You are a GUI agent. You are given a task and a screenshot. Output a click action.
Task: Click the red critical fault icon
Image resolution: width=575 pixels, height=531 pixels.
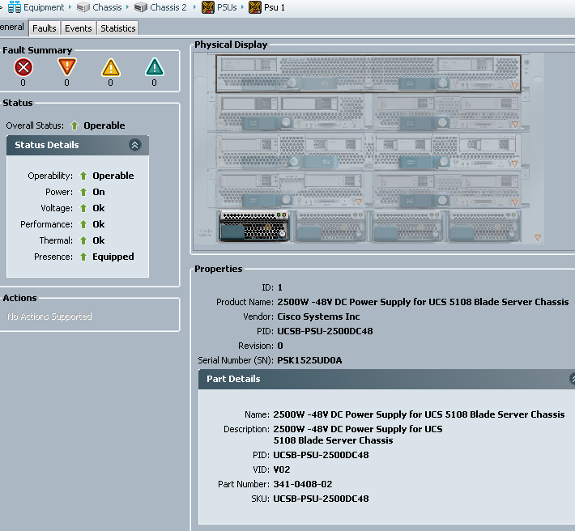[x=23, y=67]
